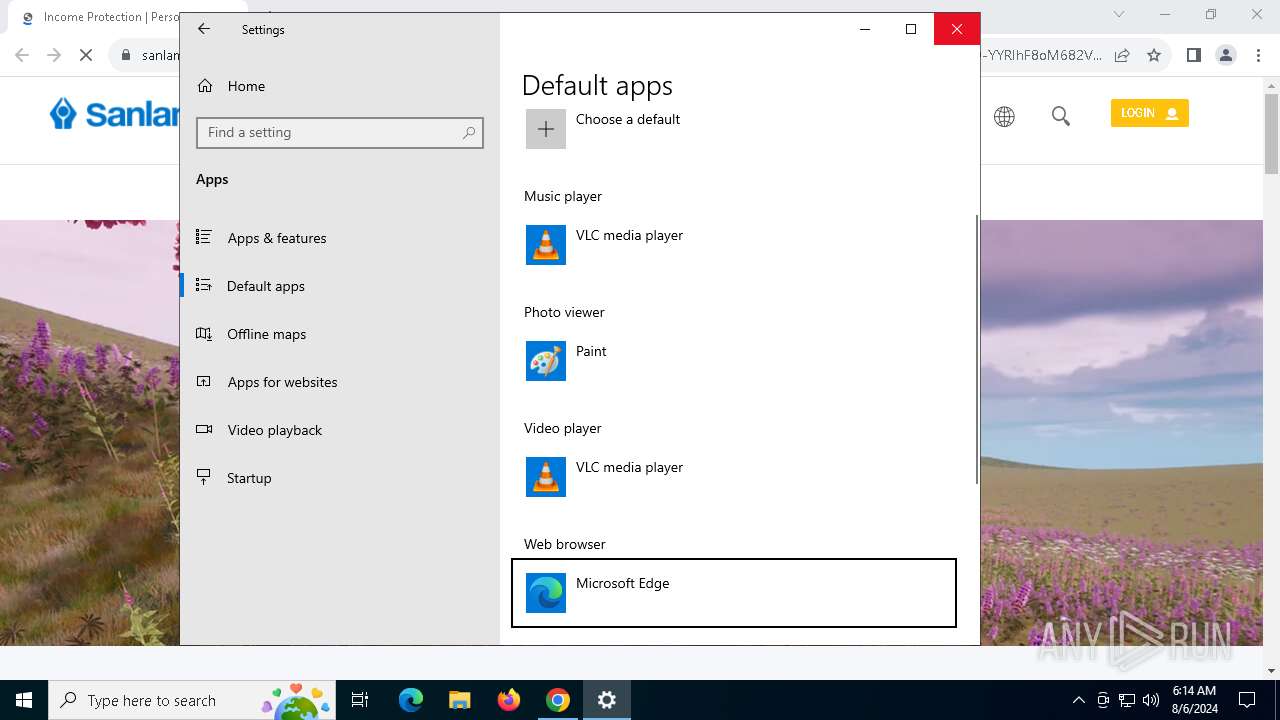Click the Startup monitor icon

point(204,477)
